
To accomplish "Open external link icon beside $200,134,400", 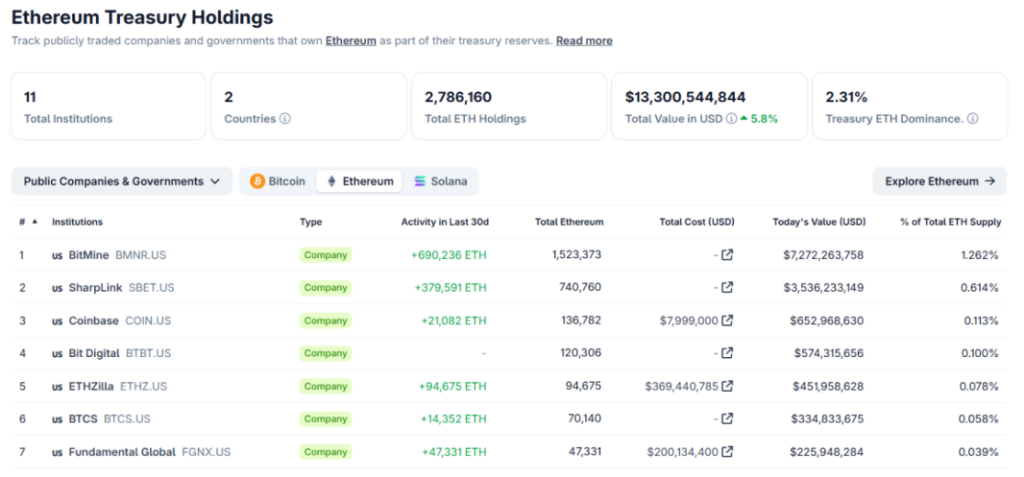I will (x=727, y=452).
